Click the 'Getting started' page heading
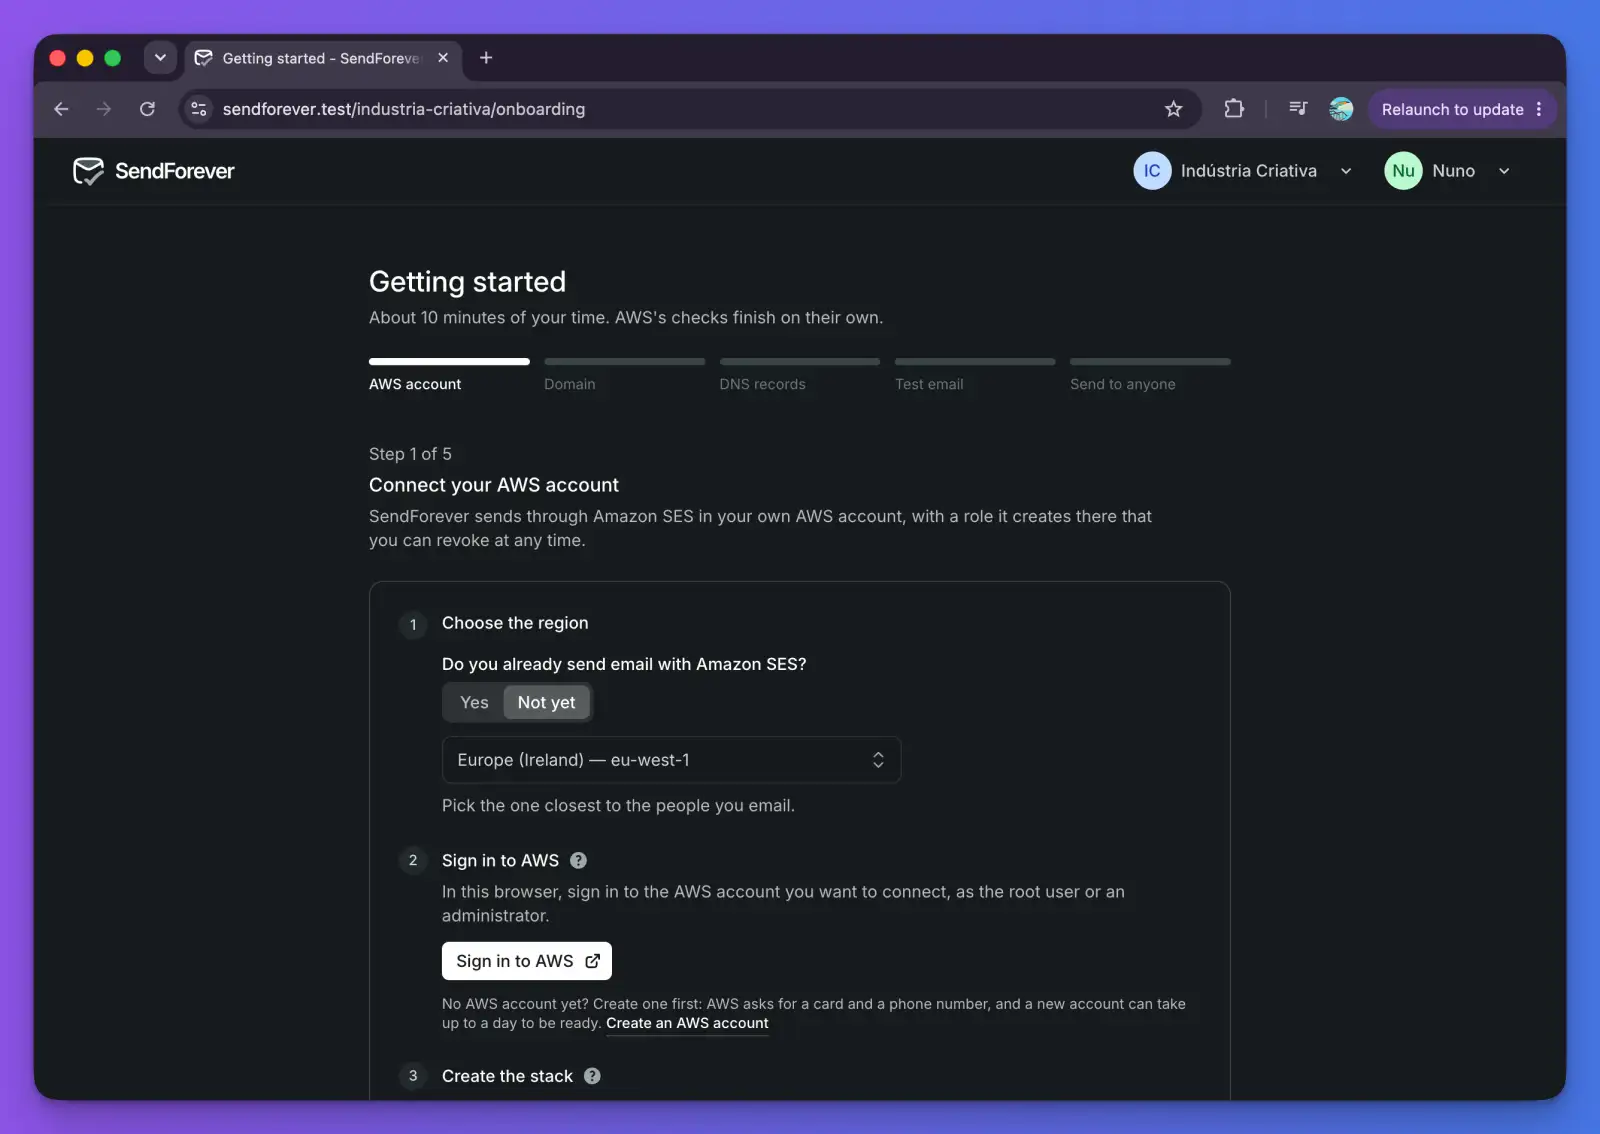 pos(467,282)
